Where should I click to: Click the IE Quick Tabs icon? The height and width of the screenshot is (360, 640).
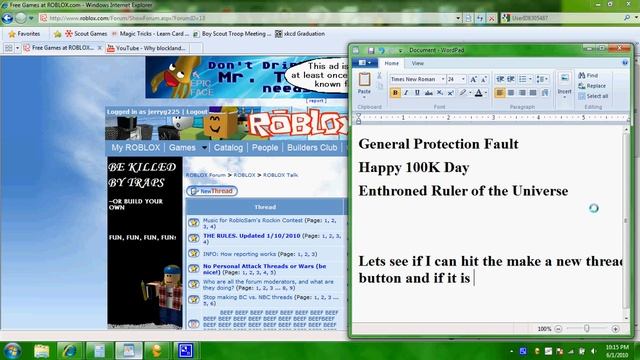(8, 48)
